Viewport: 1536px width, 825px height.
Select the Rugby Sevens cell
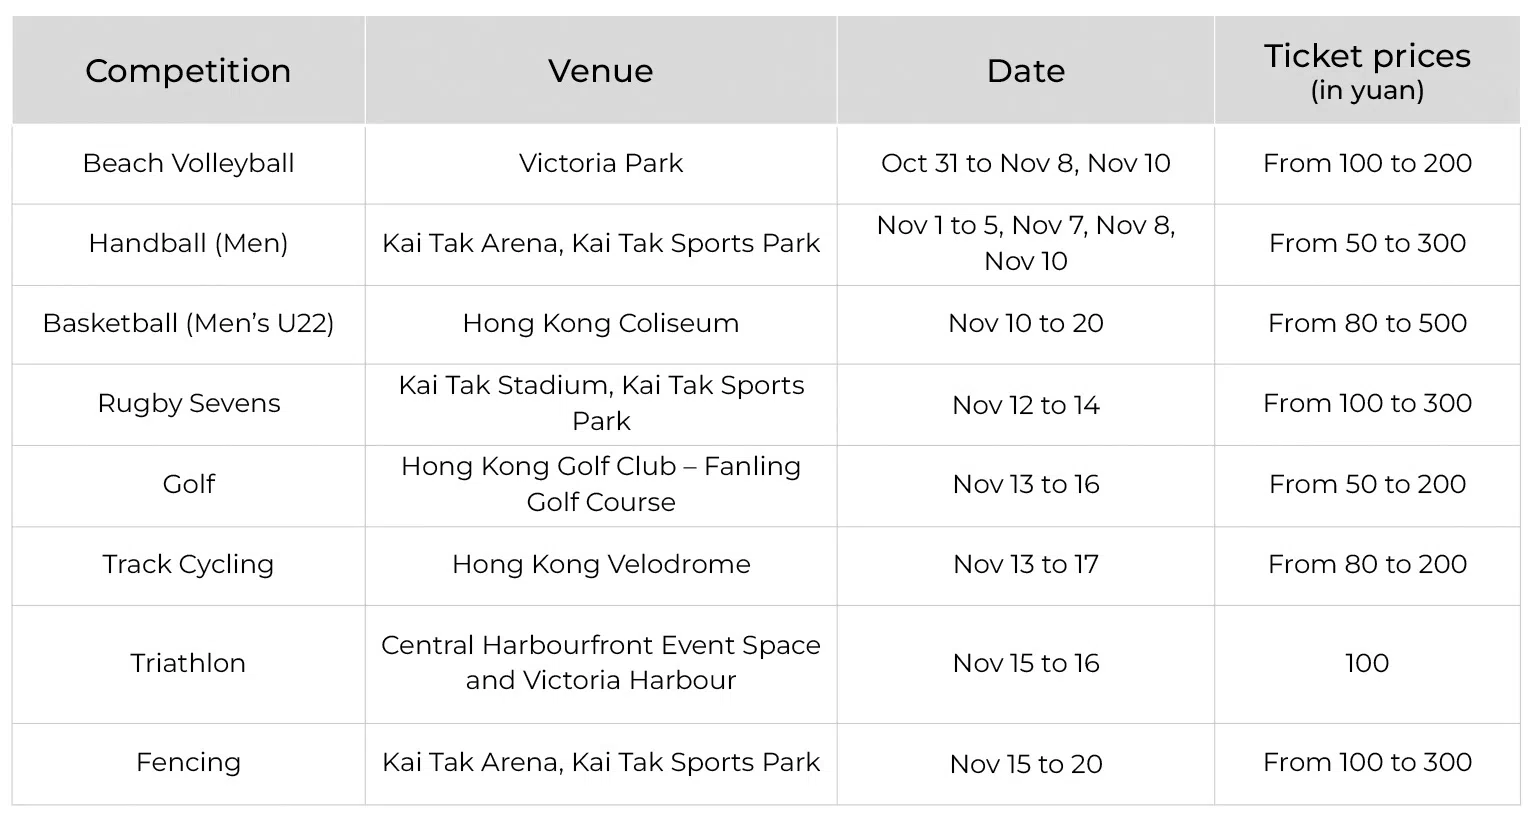tap(188, 403)
